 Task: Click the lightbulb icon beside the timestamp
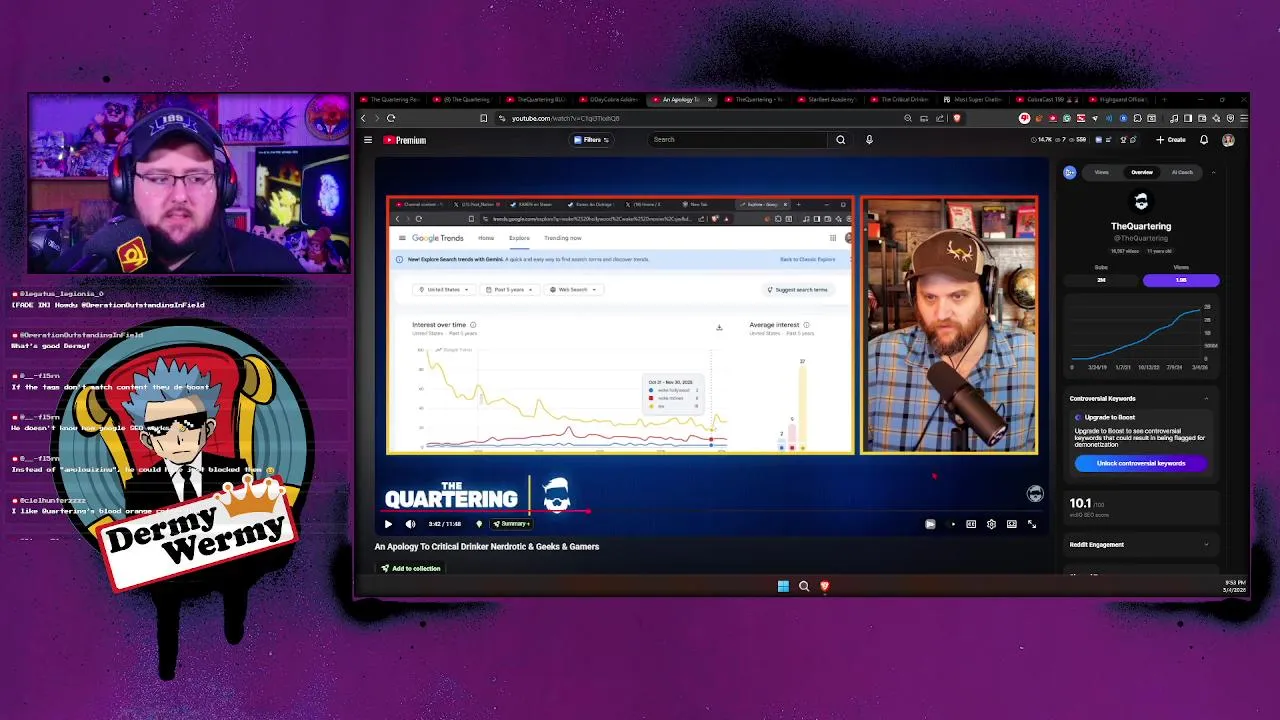(479, 524)
